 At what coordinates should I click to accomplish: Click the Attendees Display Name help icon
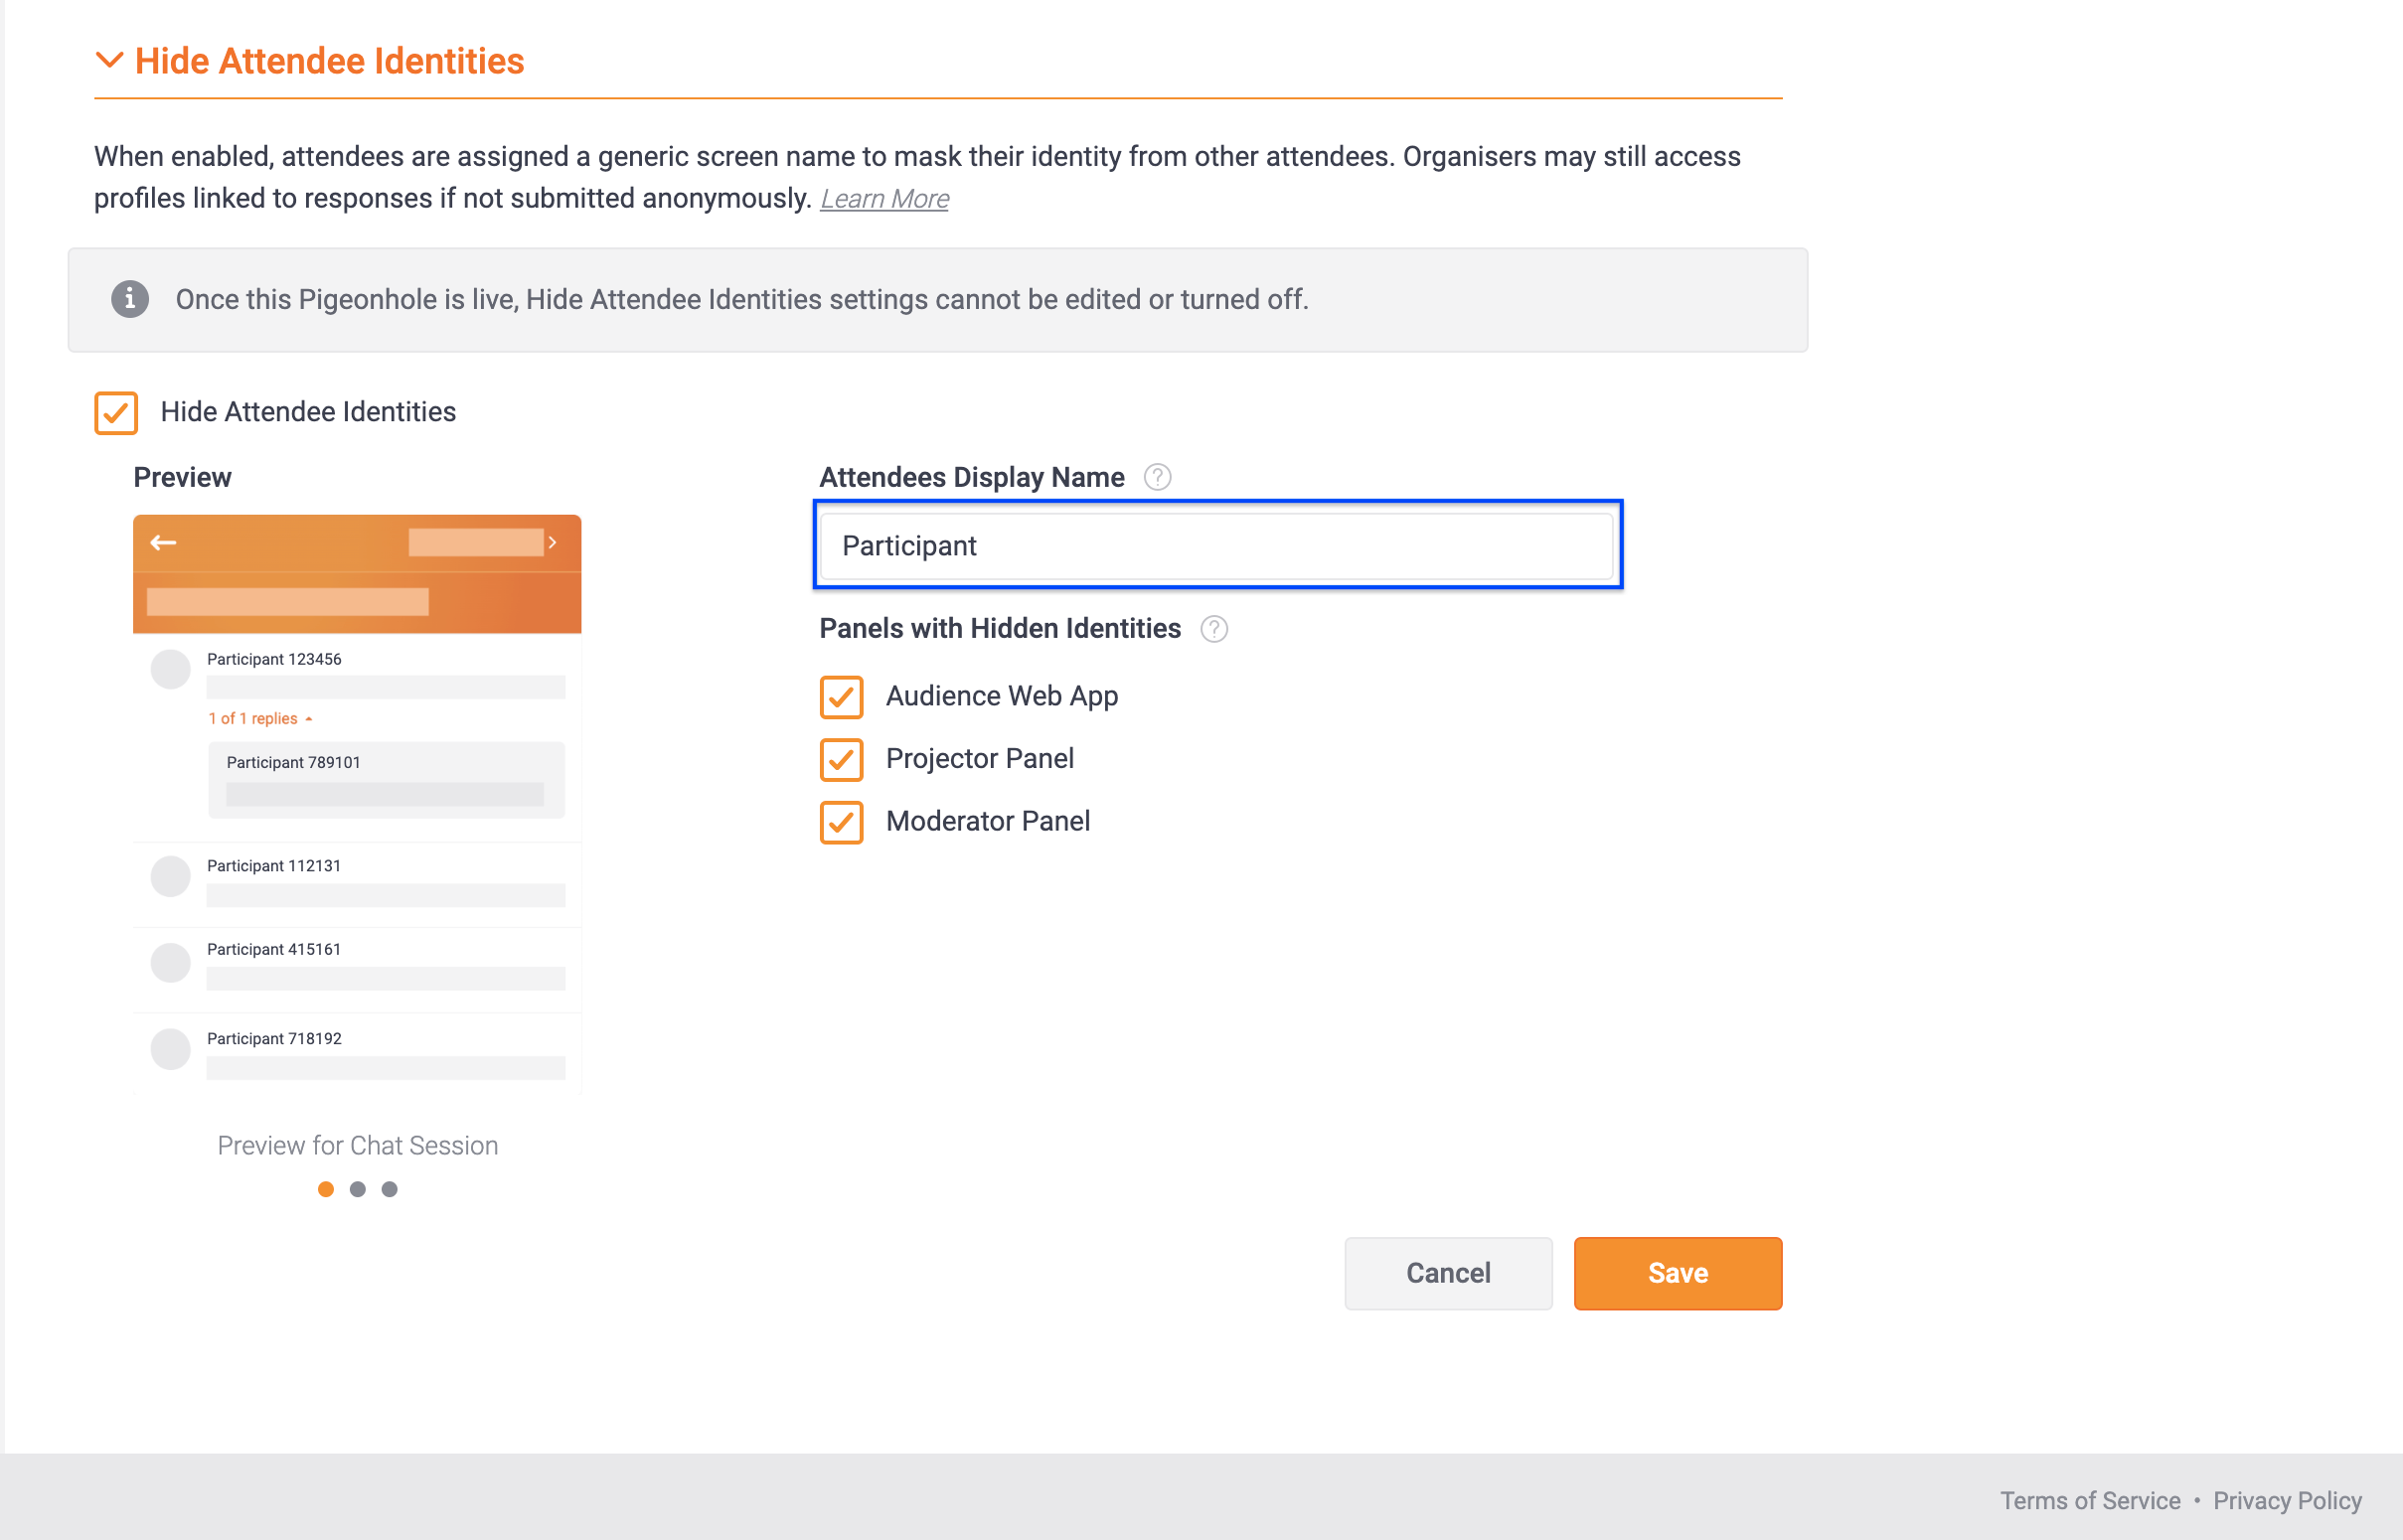coord(1157,477)
